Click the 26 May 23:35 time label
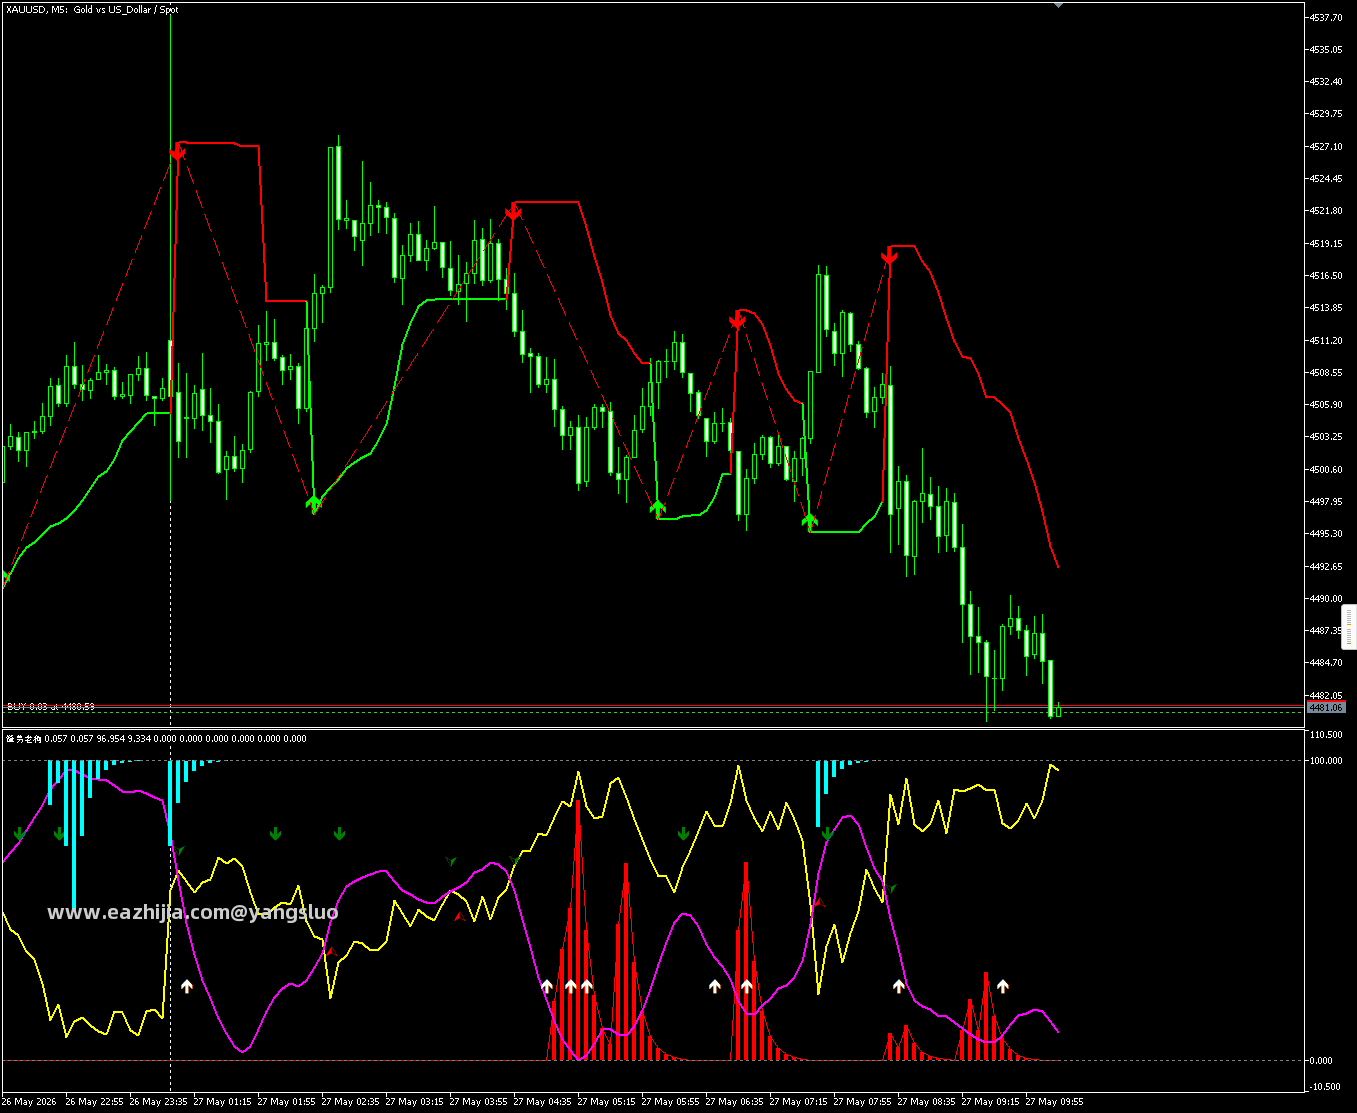This screenshot has height=1113, width=1357. coord(158,1102)
